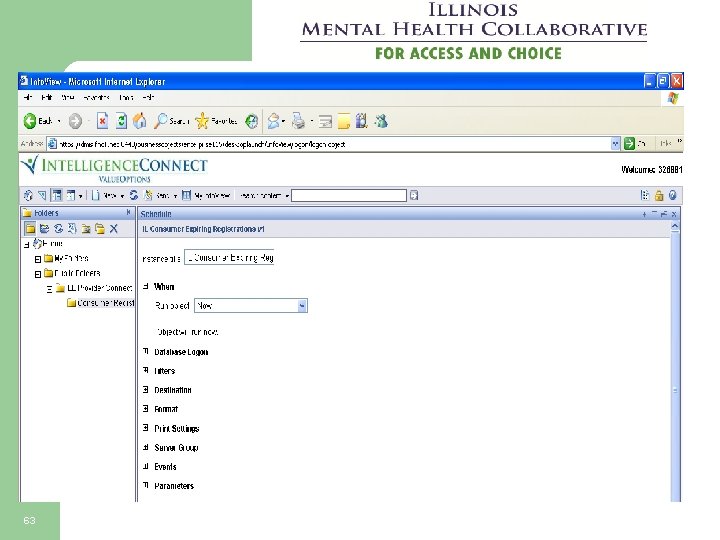The image size is (720, 540).
Task: Click the InfoView search text field
Action: [349, 196]
